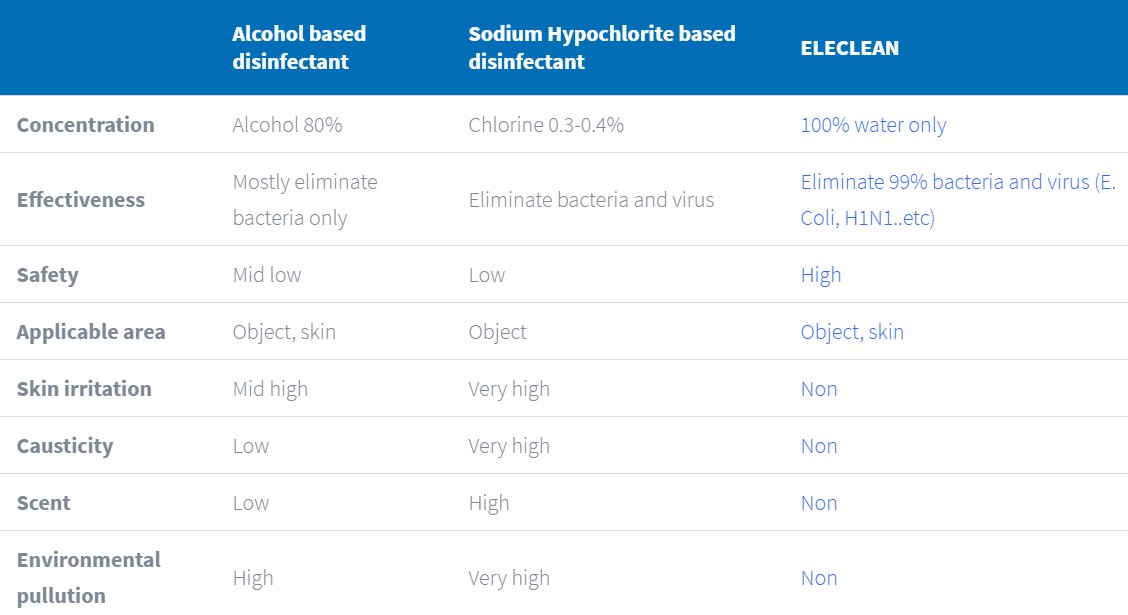The width and height of the screenshot is (1128, 615).
Task: Click 'Non' in Environmental pullution row
Action: [x=819, y=578]
